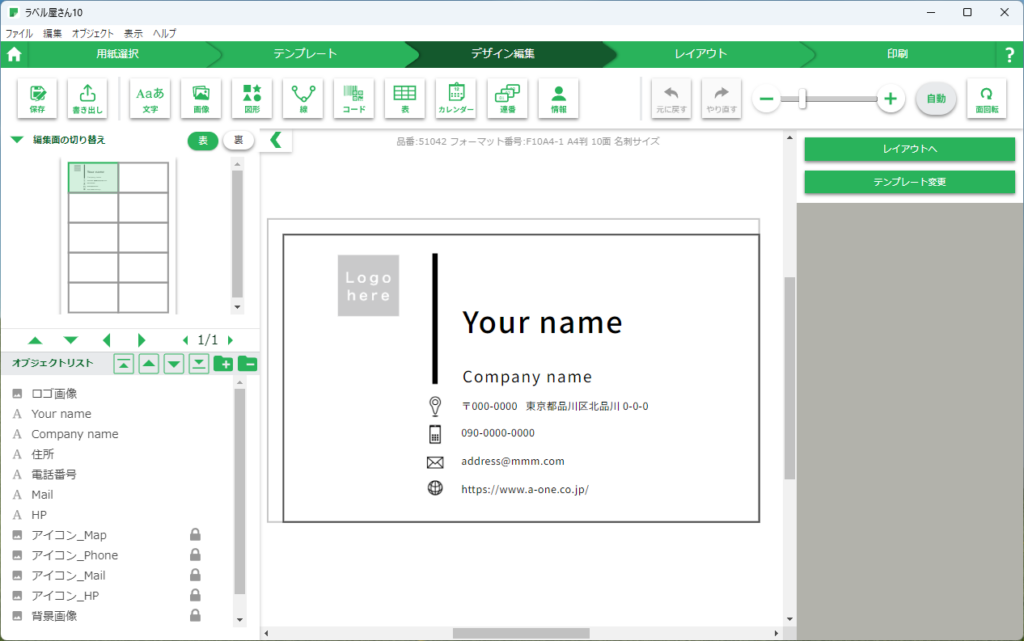Toggle the 自動 auto zoom button
Image resolution: width=1024 pixels, height=641 pixels.
[x=936, y=98]
